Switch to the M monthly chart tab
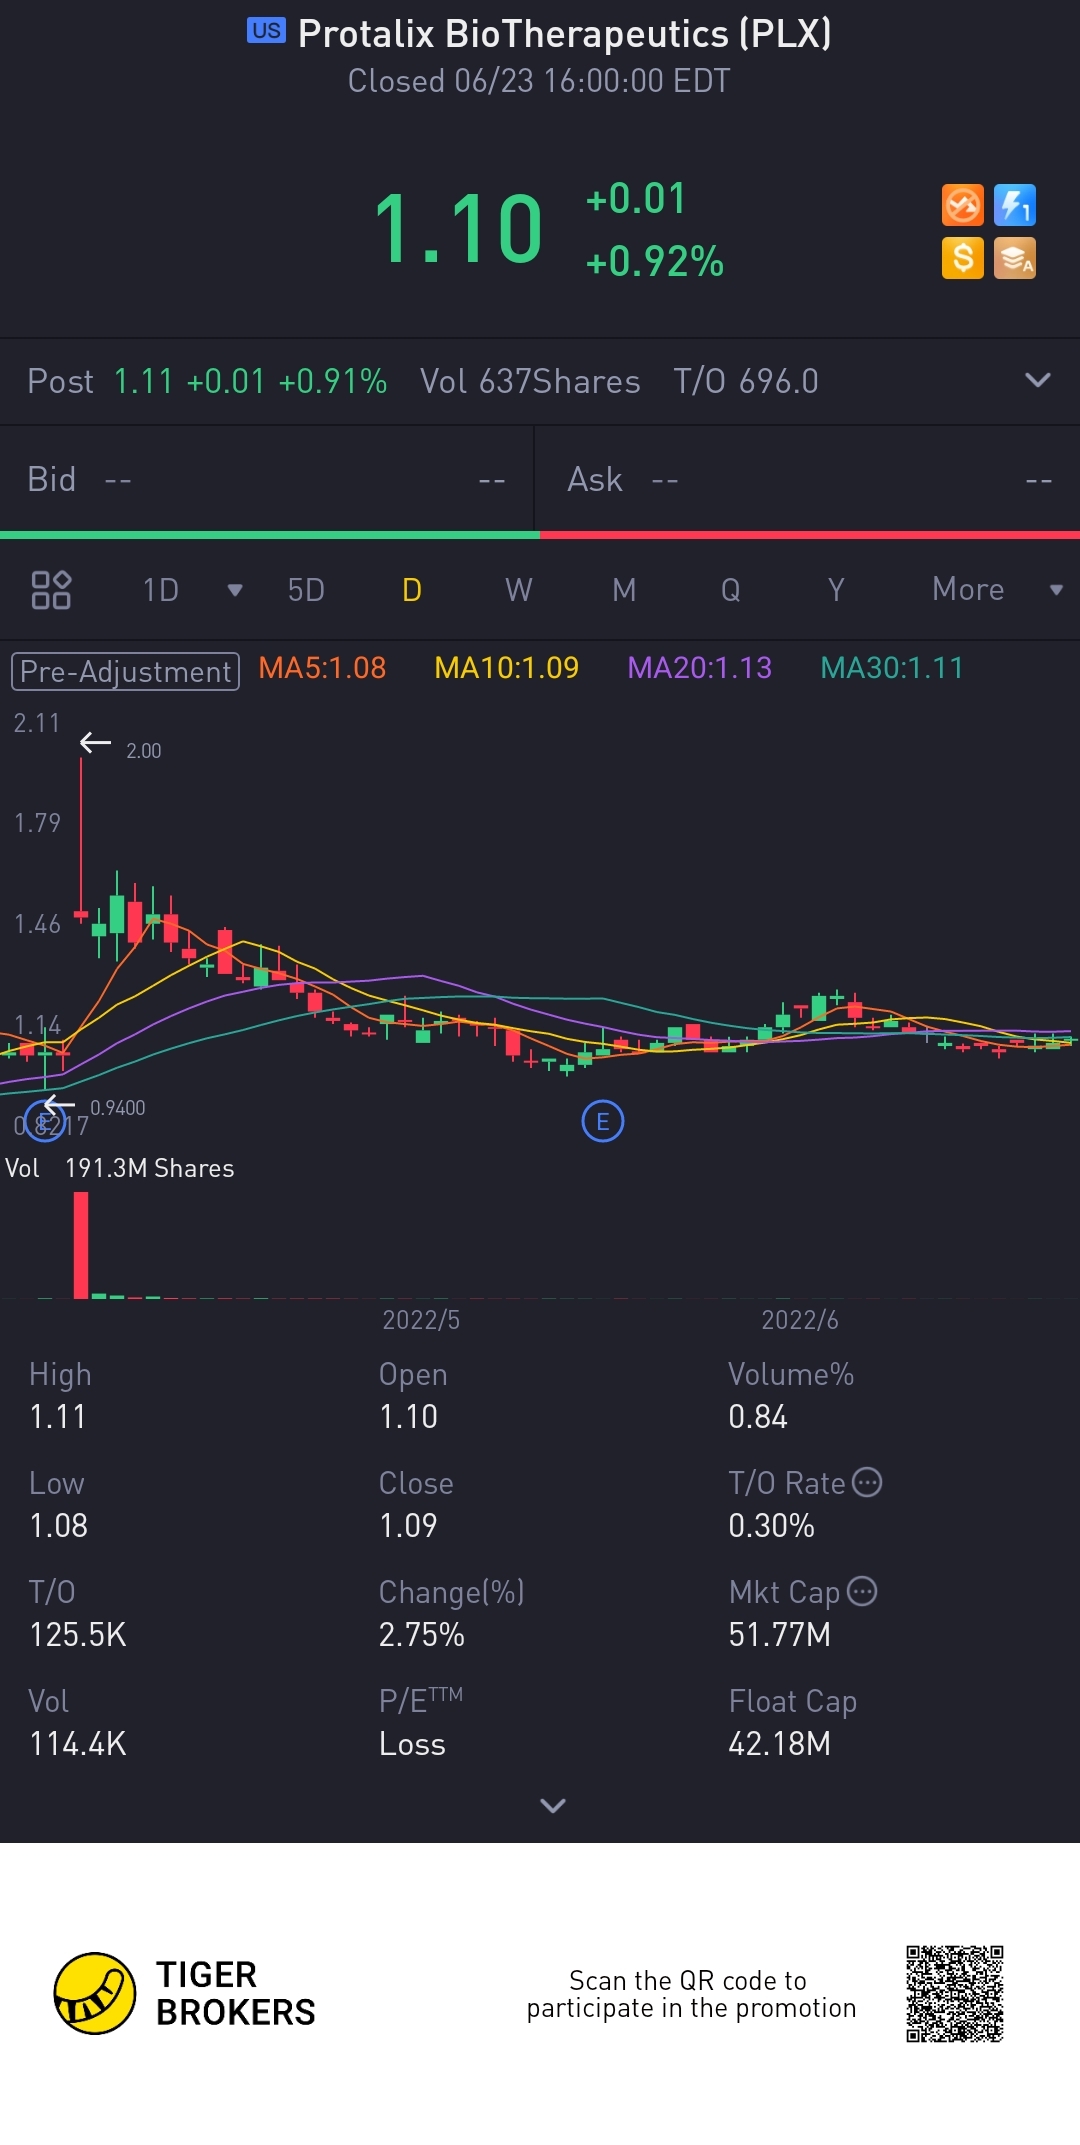 (x=624, y=590)
